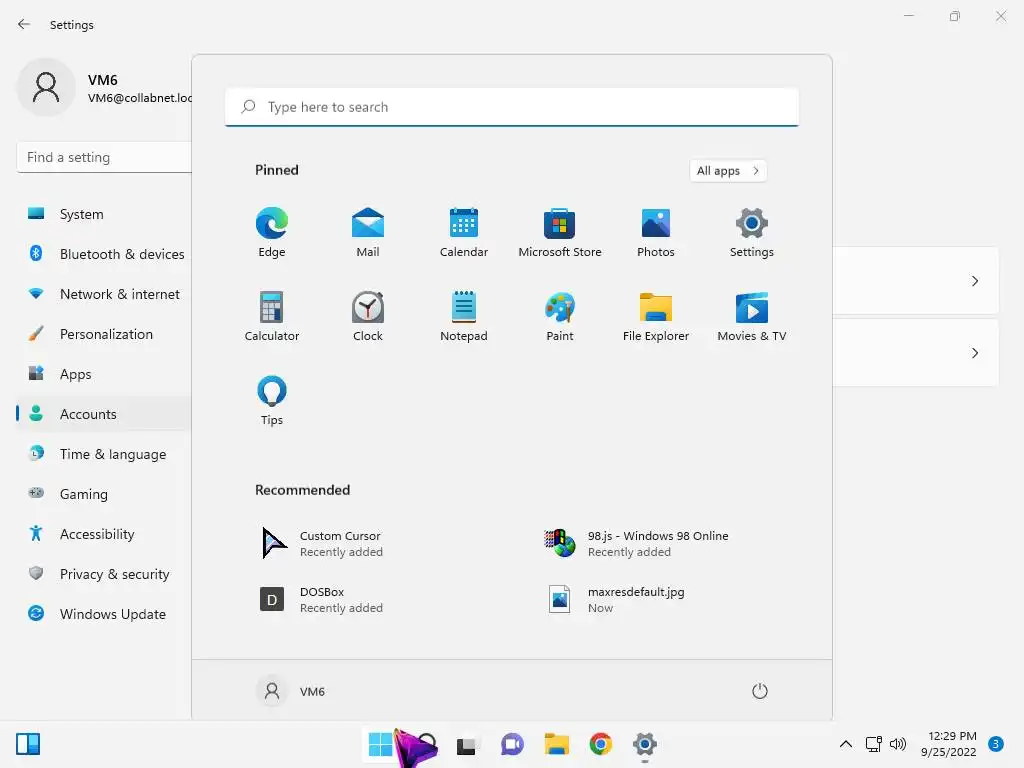Click the Find a setting field

coord(104,157)
